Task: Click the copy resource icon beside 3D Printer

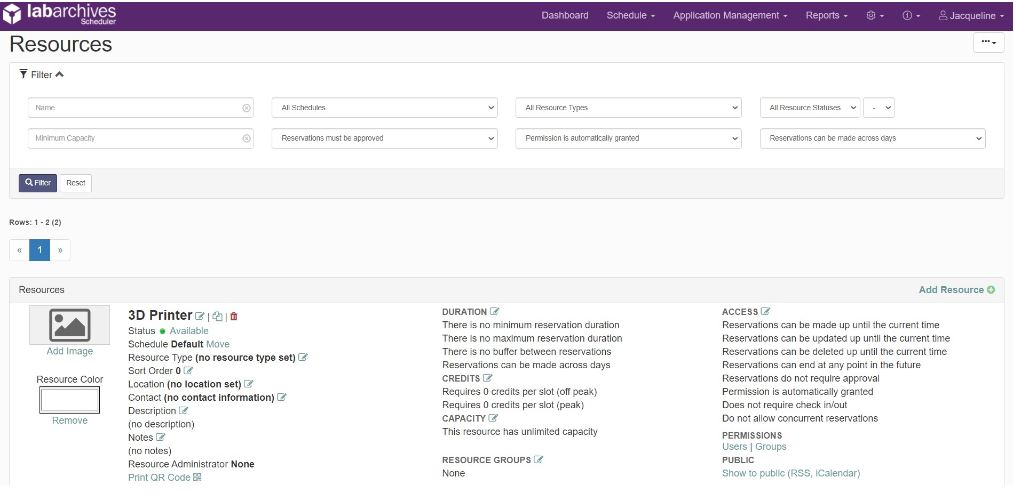Action: click(217, 317)
